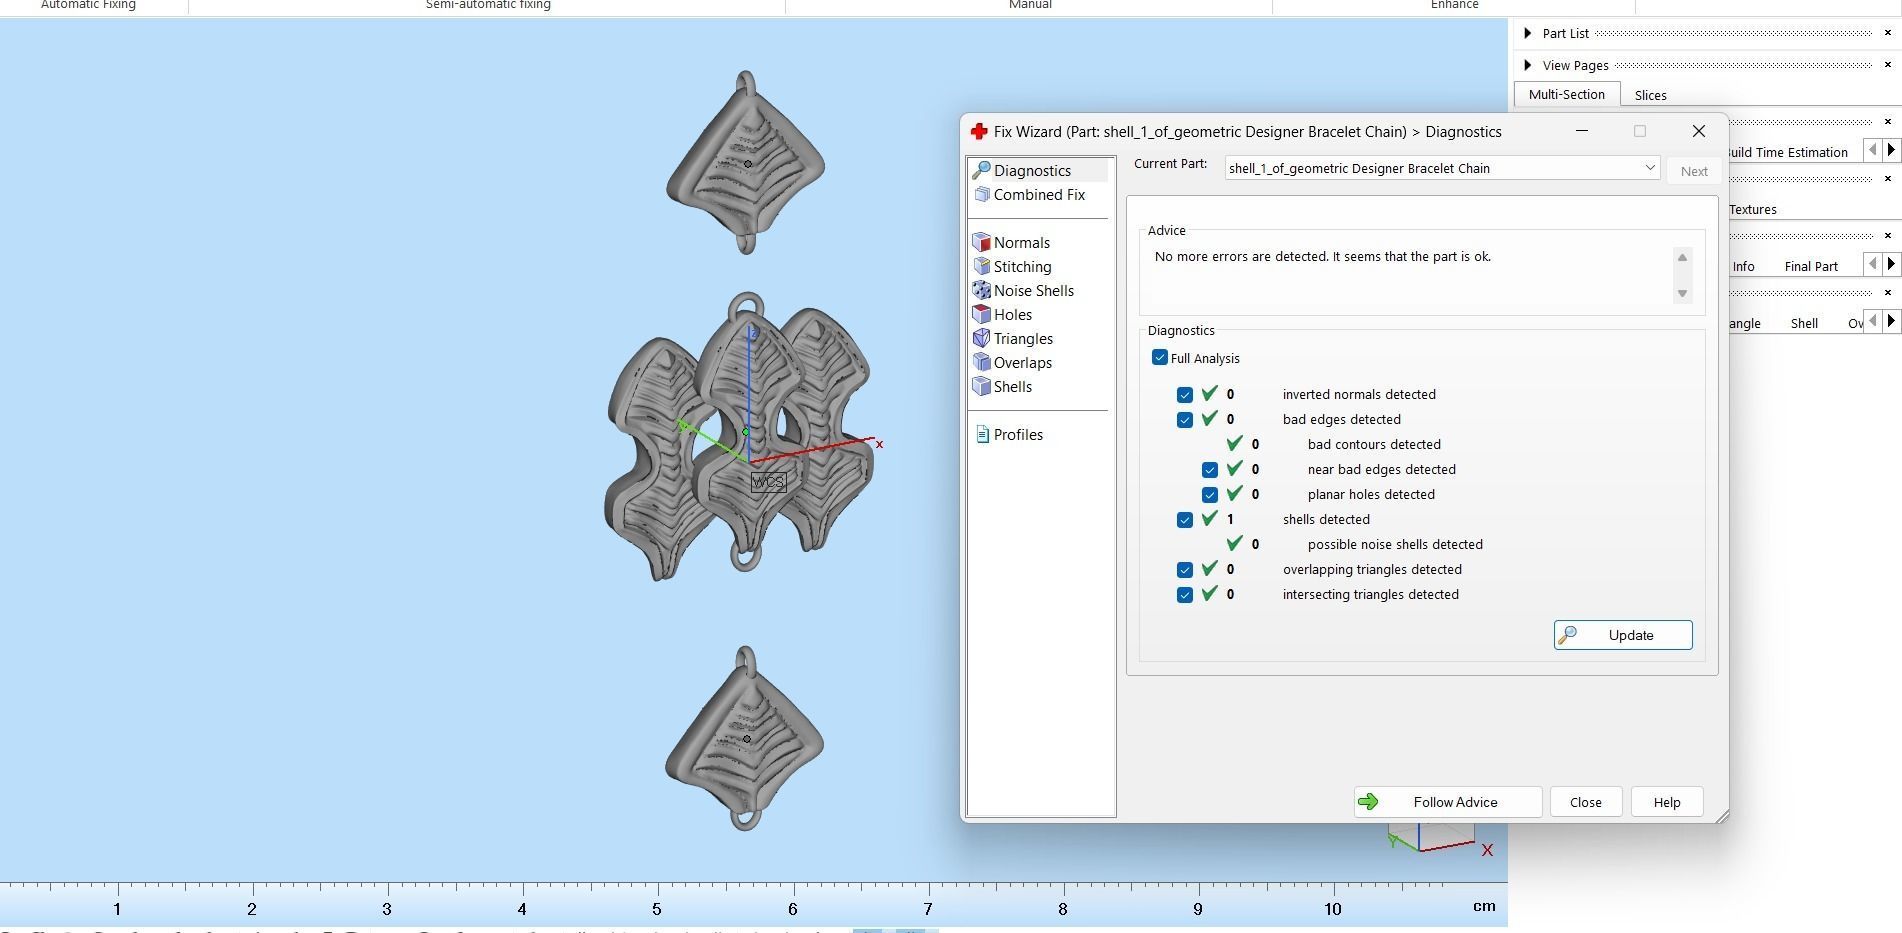Open the Current Part dropdown

1442,168
